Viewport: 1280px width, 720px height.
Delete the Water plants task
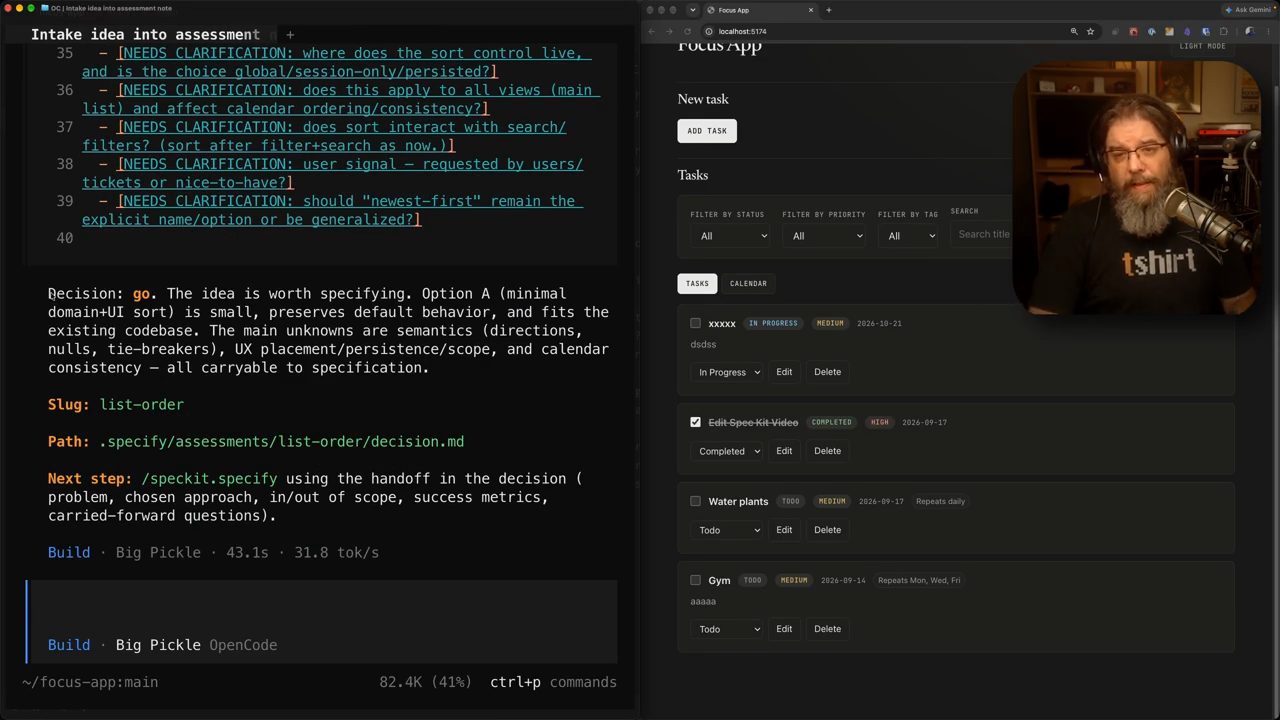pyautogui.click(x=827, y=530)
